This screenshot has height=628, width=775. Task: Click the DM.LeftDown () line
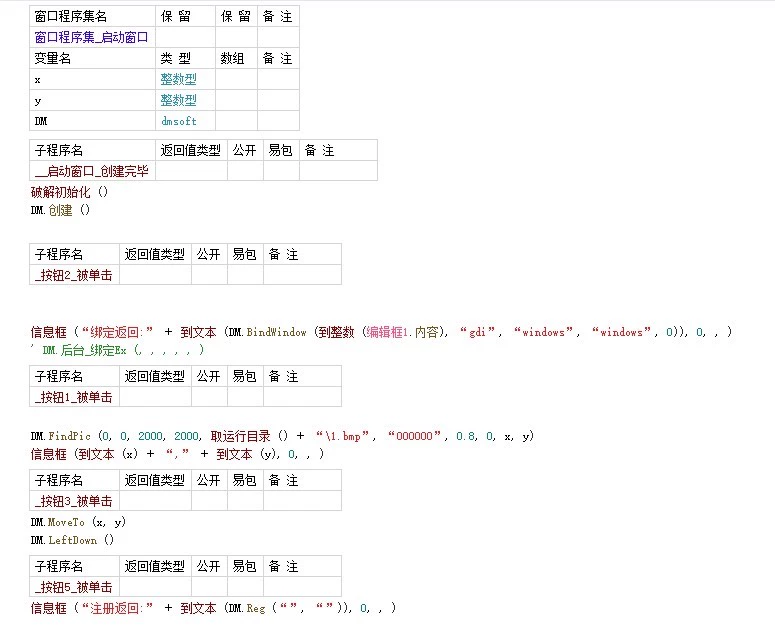tap(72, 540)
